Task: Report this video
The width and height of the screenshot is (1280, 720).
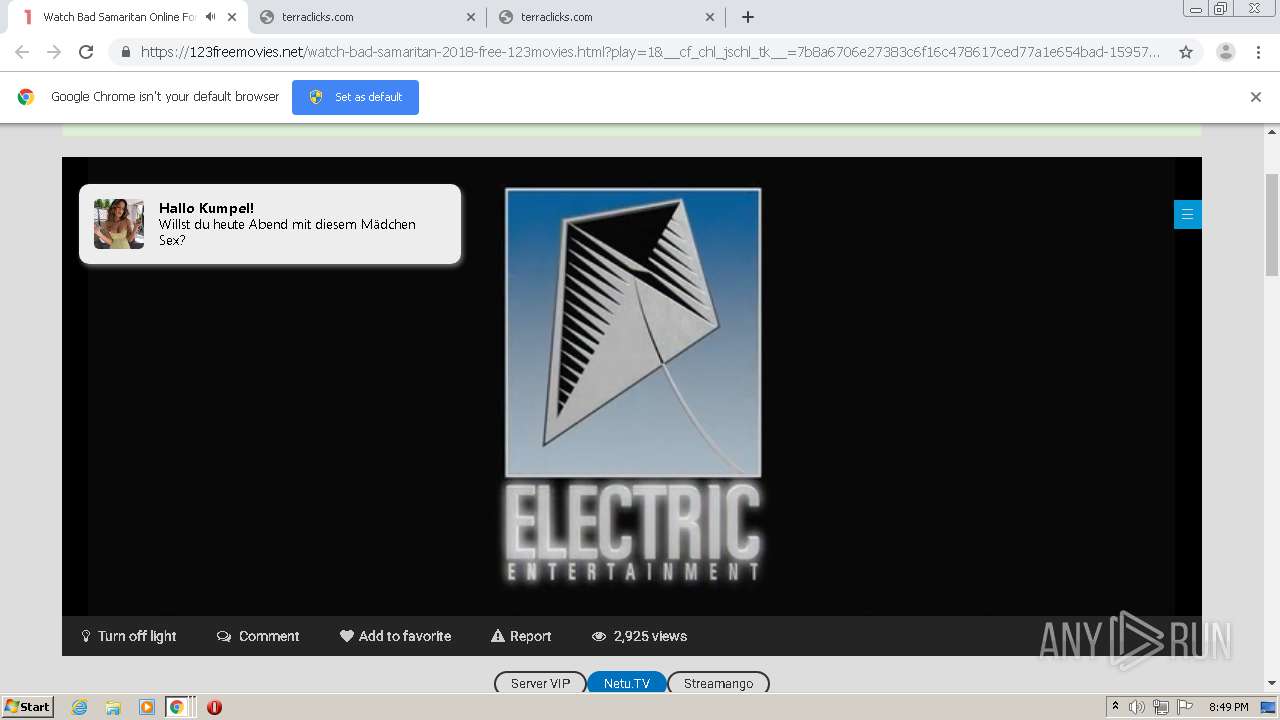Action: click(x=521, y=636)
